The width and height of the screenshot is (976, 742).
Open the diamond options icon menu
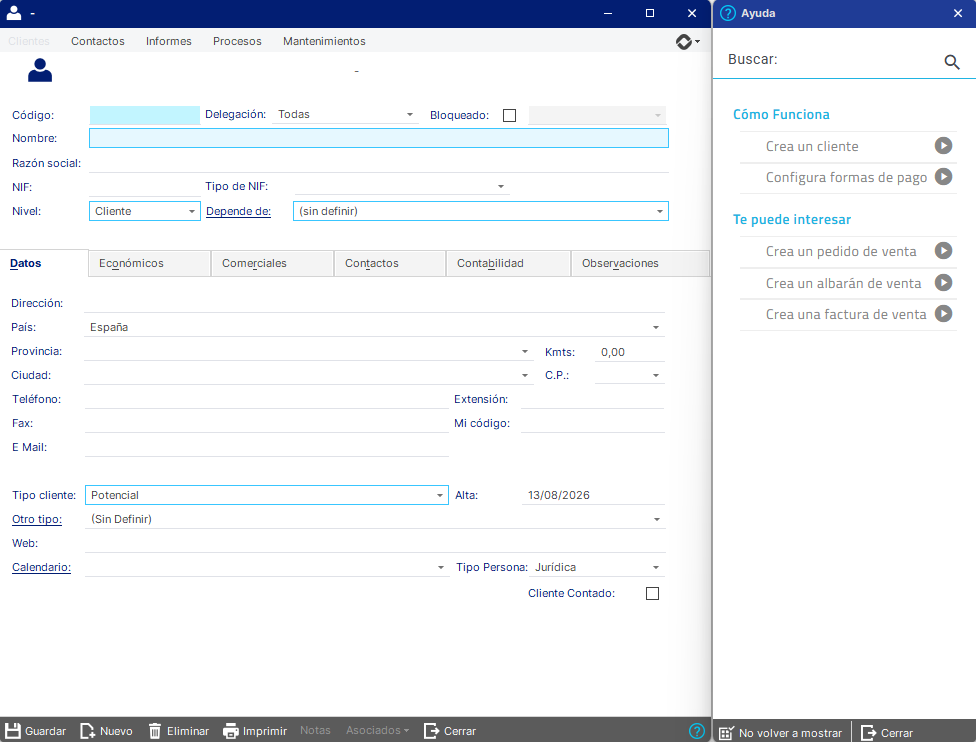click(x=687, y=42)
